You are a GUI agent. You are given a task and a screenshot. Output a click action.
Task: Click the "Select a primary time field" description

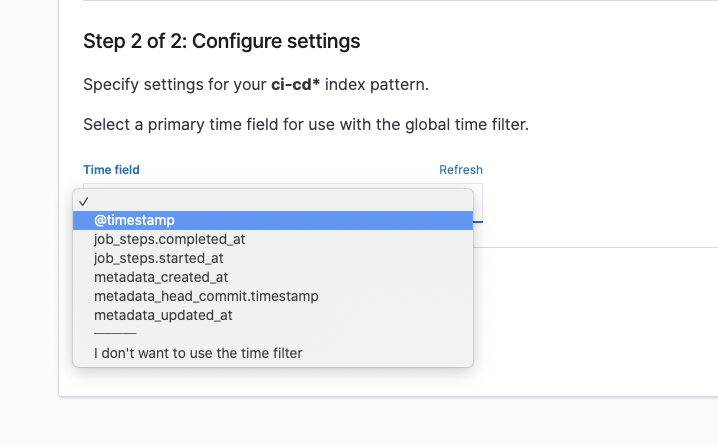coord(305,125)
